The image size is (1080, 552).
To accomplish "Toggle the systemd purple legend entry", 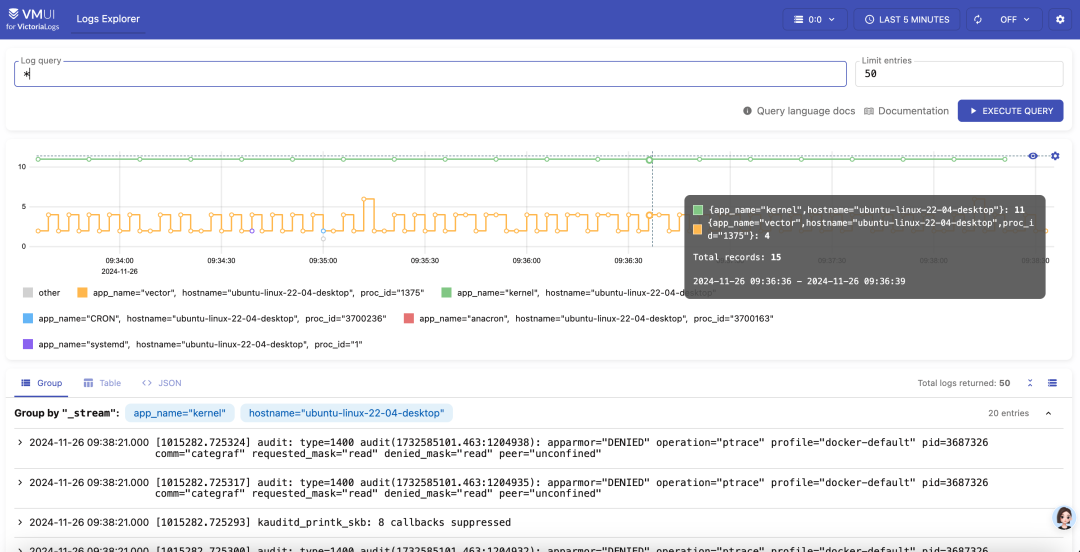I will (192, 344).
